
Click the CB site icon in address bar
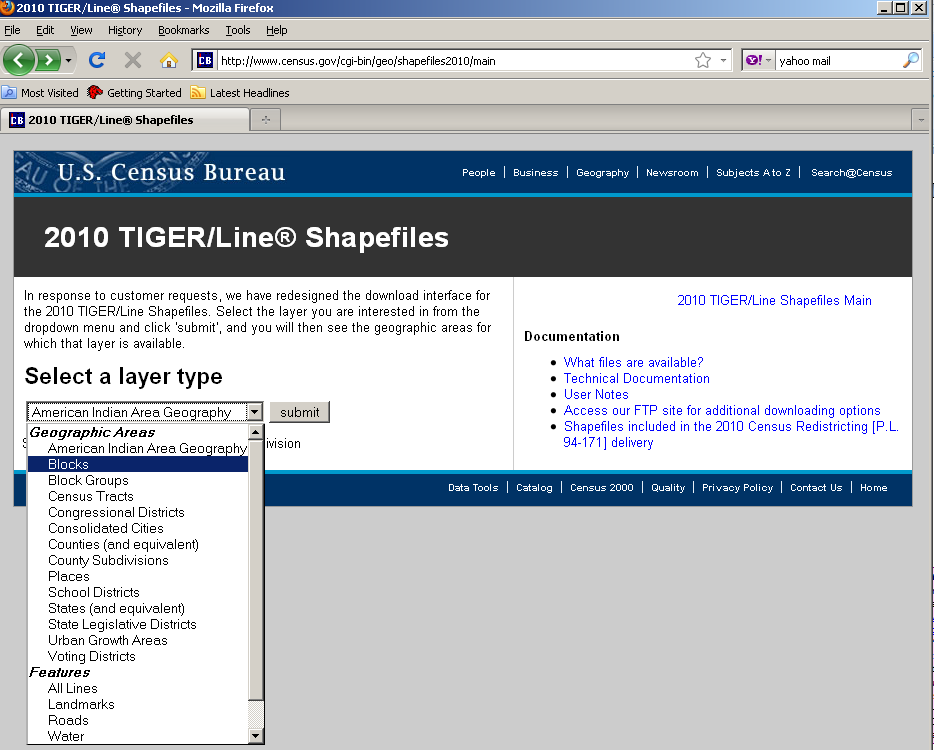pos(205,60)
